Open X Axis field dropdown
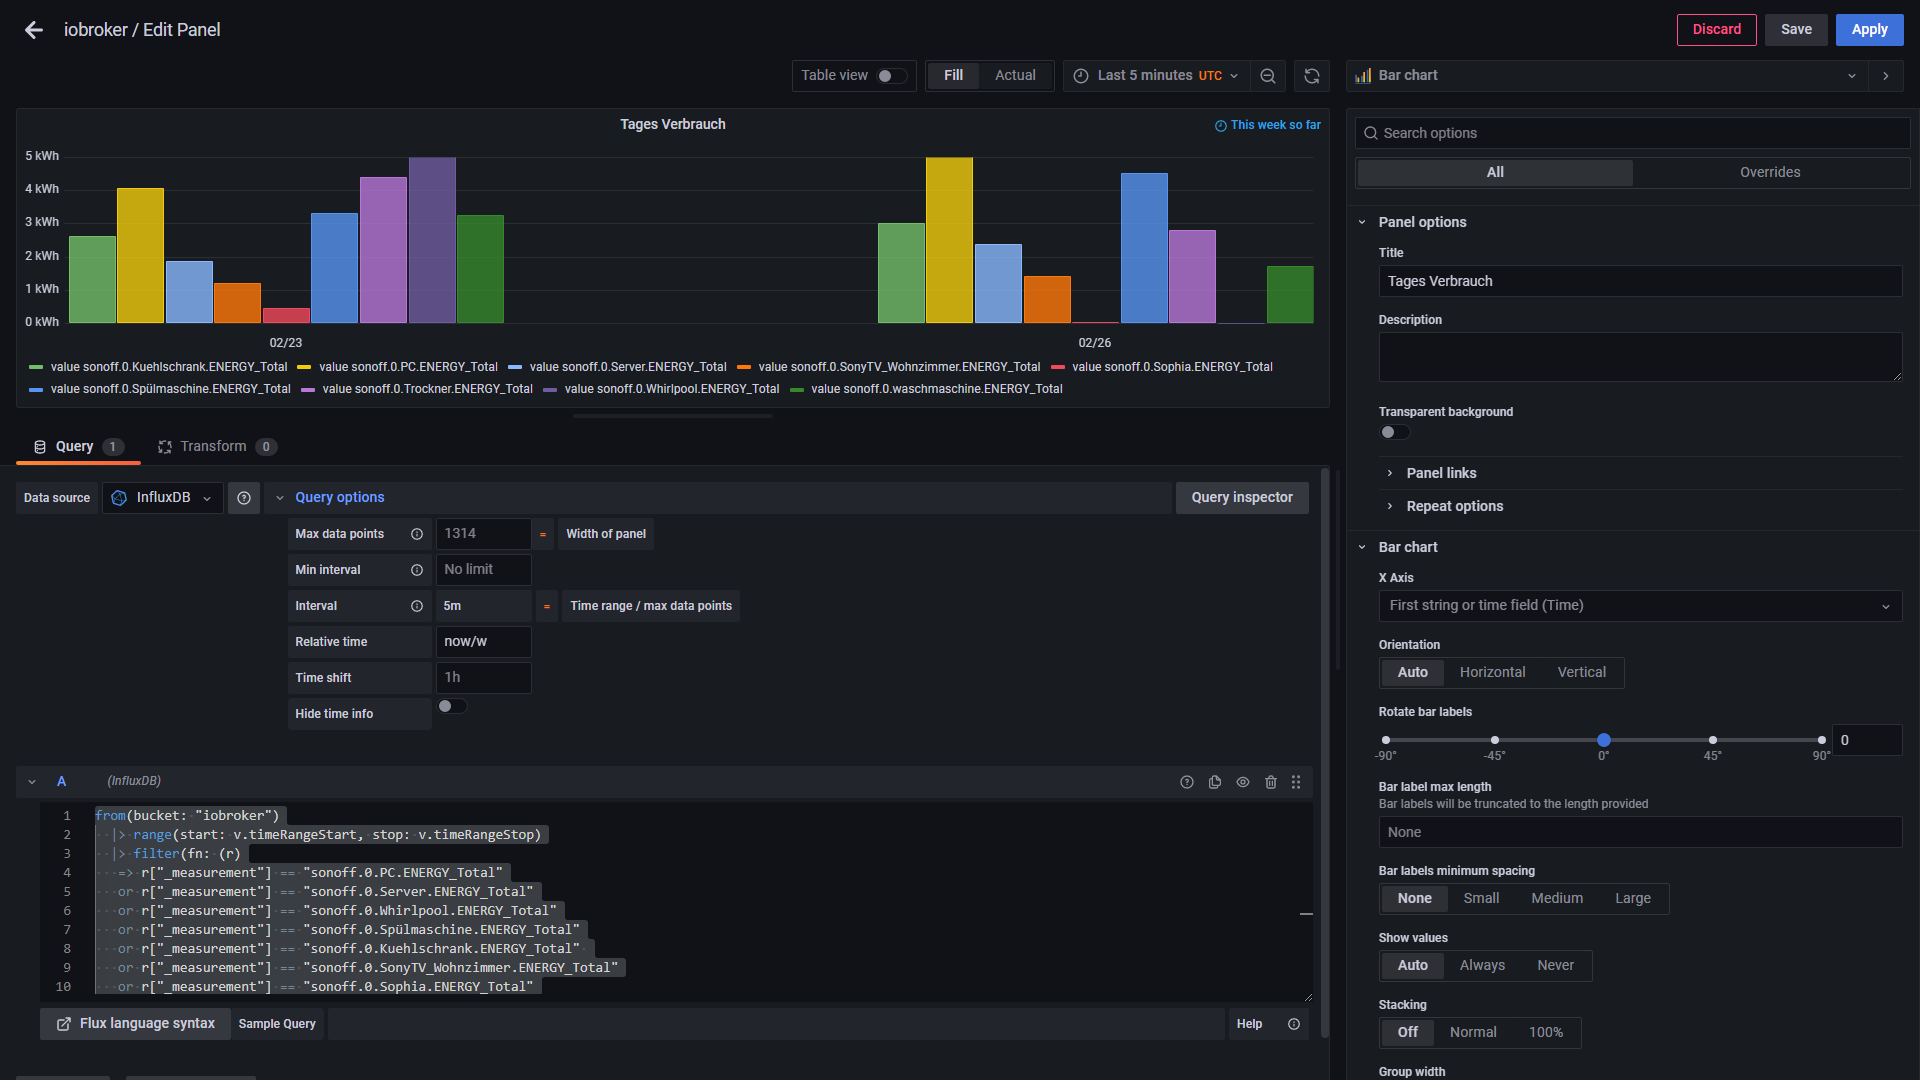This screenshot has height=1080, width=1920. click(1640, 606)
